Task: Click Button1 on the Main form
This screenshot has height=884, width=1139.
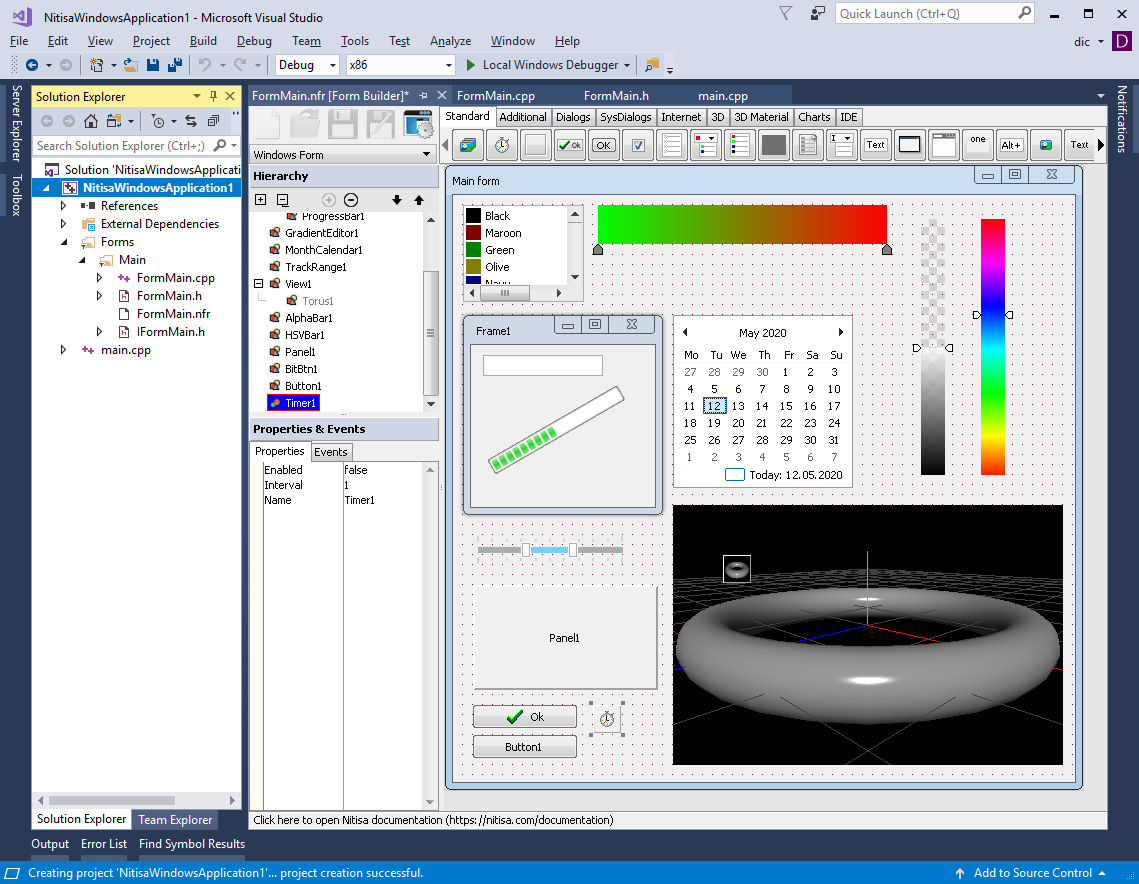Action: (524, 747)
